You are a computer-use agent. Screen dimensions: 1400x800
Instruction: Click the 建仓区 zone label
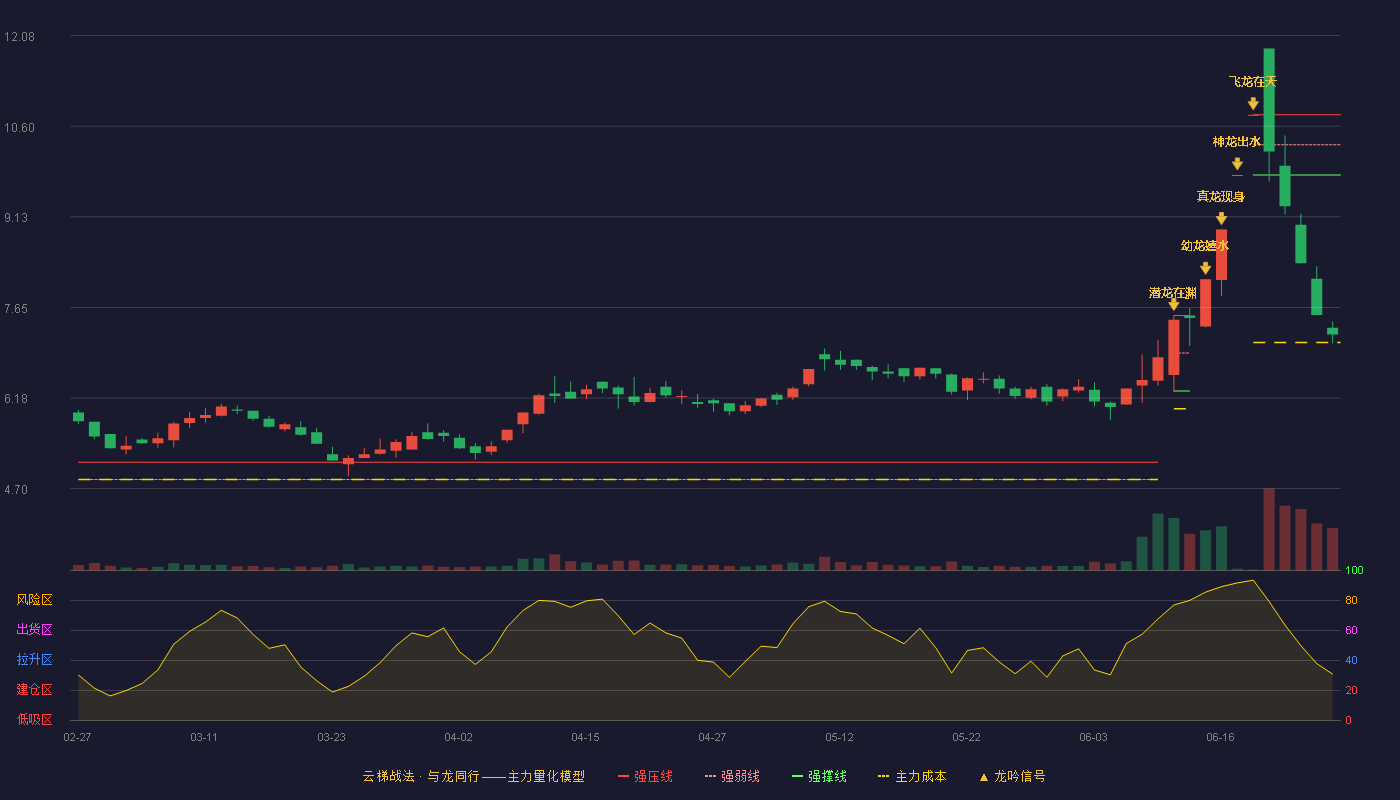pyautogui.click(x=35, y=690)
